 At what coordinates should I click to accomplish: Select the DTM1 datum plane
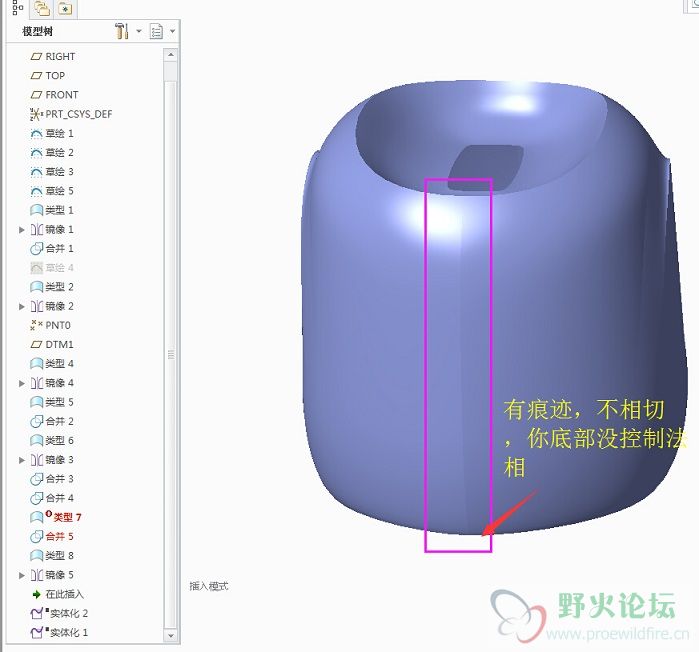tap(52, 344)
